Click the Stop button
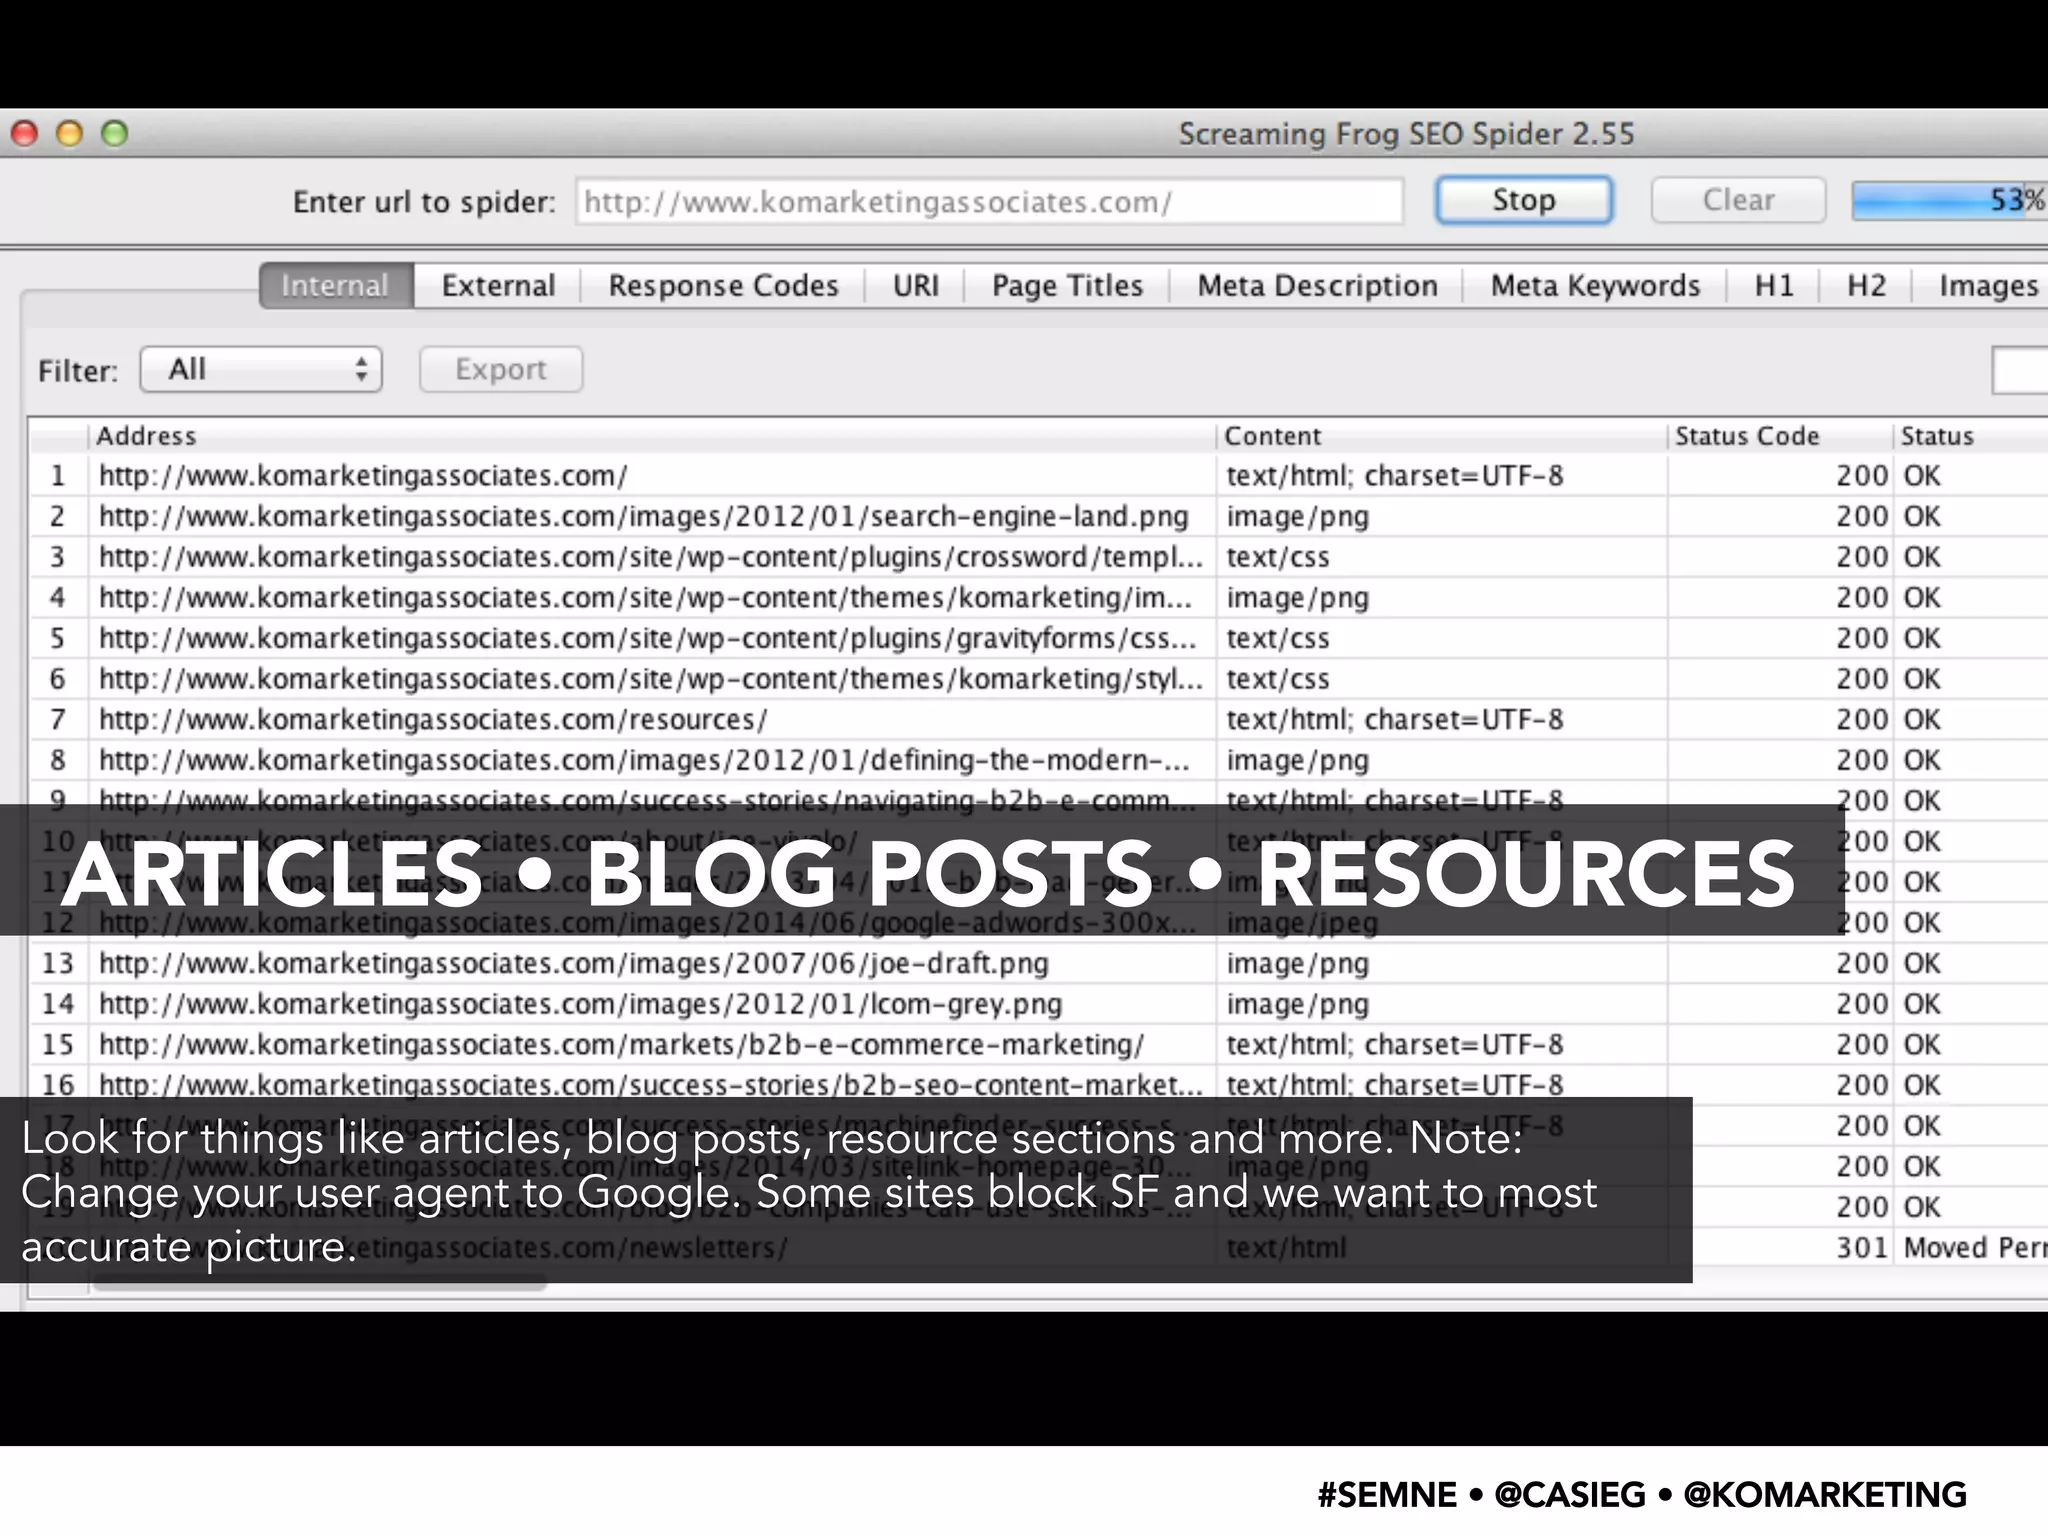Screen dimensions: 2048x1536 [1523, 200]
